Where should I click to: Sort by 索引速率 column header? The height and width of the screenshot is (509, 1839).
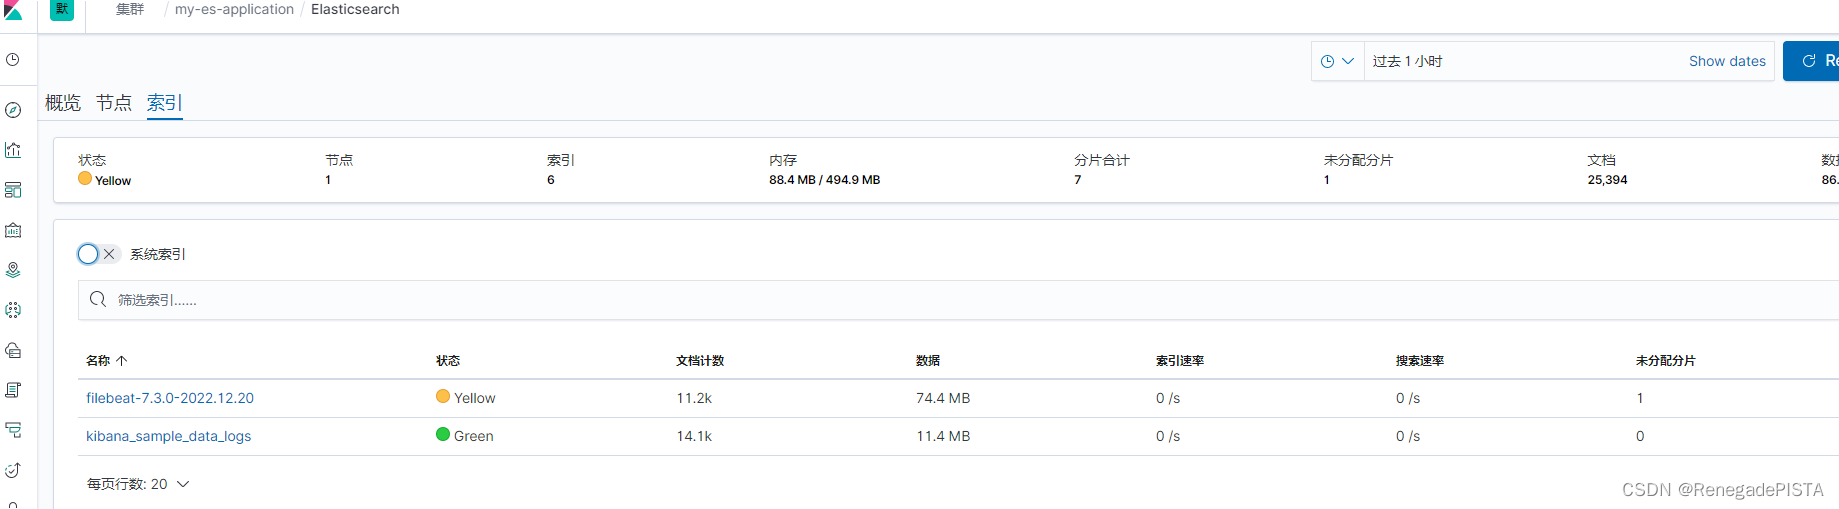[1180, 361]
